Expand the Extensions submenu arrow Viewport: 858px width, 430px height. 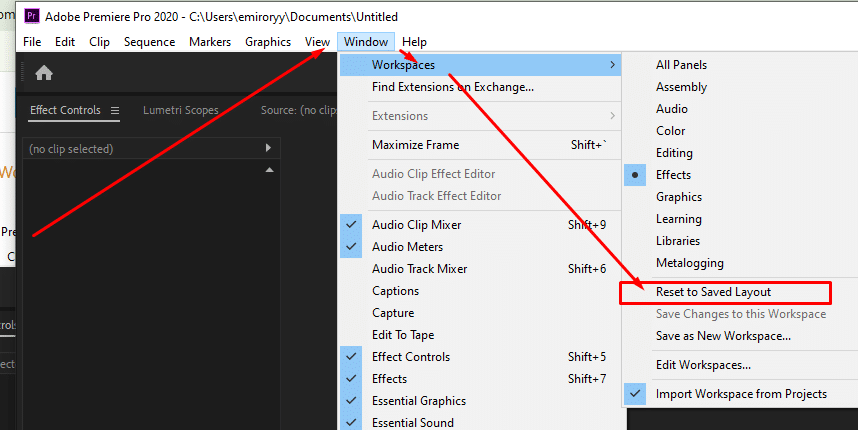[611, 116]
